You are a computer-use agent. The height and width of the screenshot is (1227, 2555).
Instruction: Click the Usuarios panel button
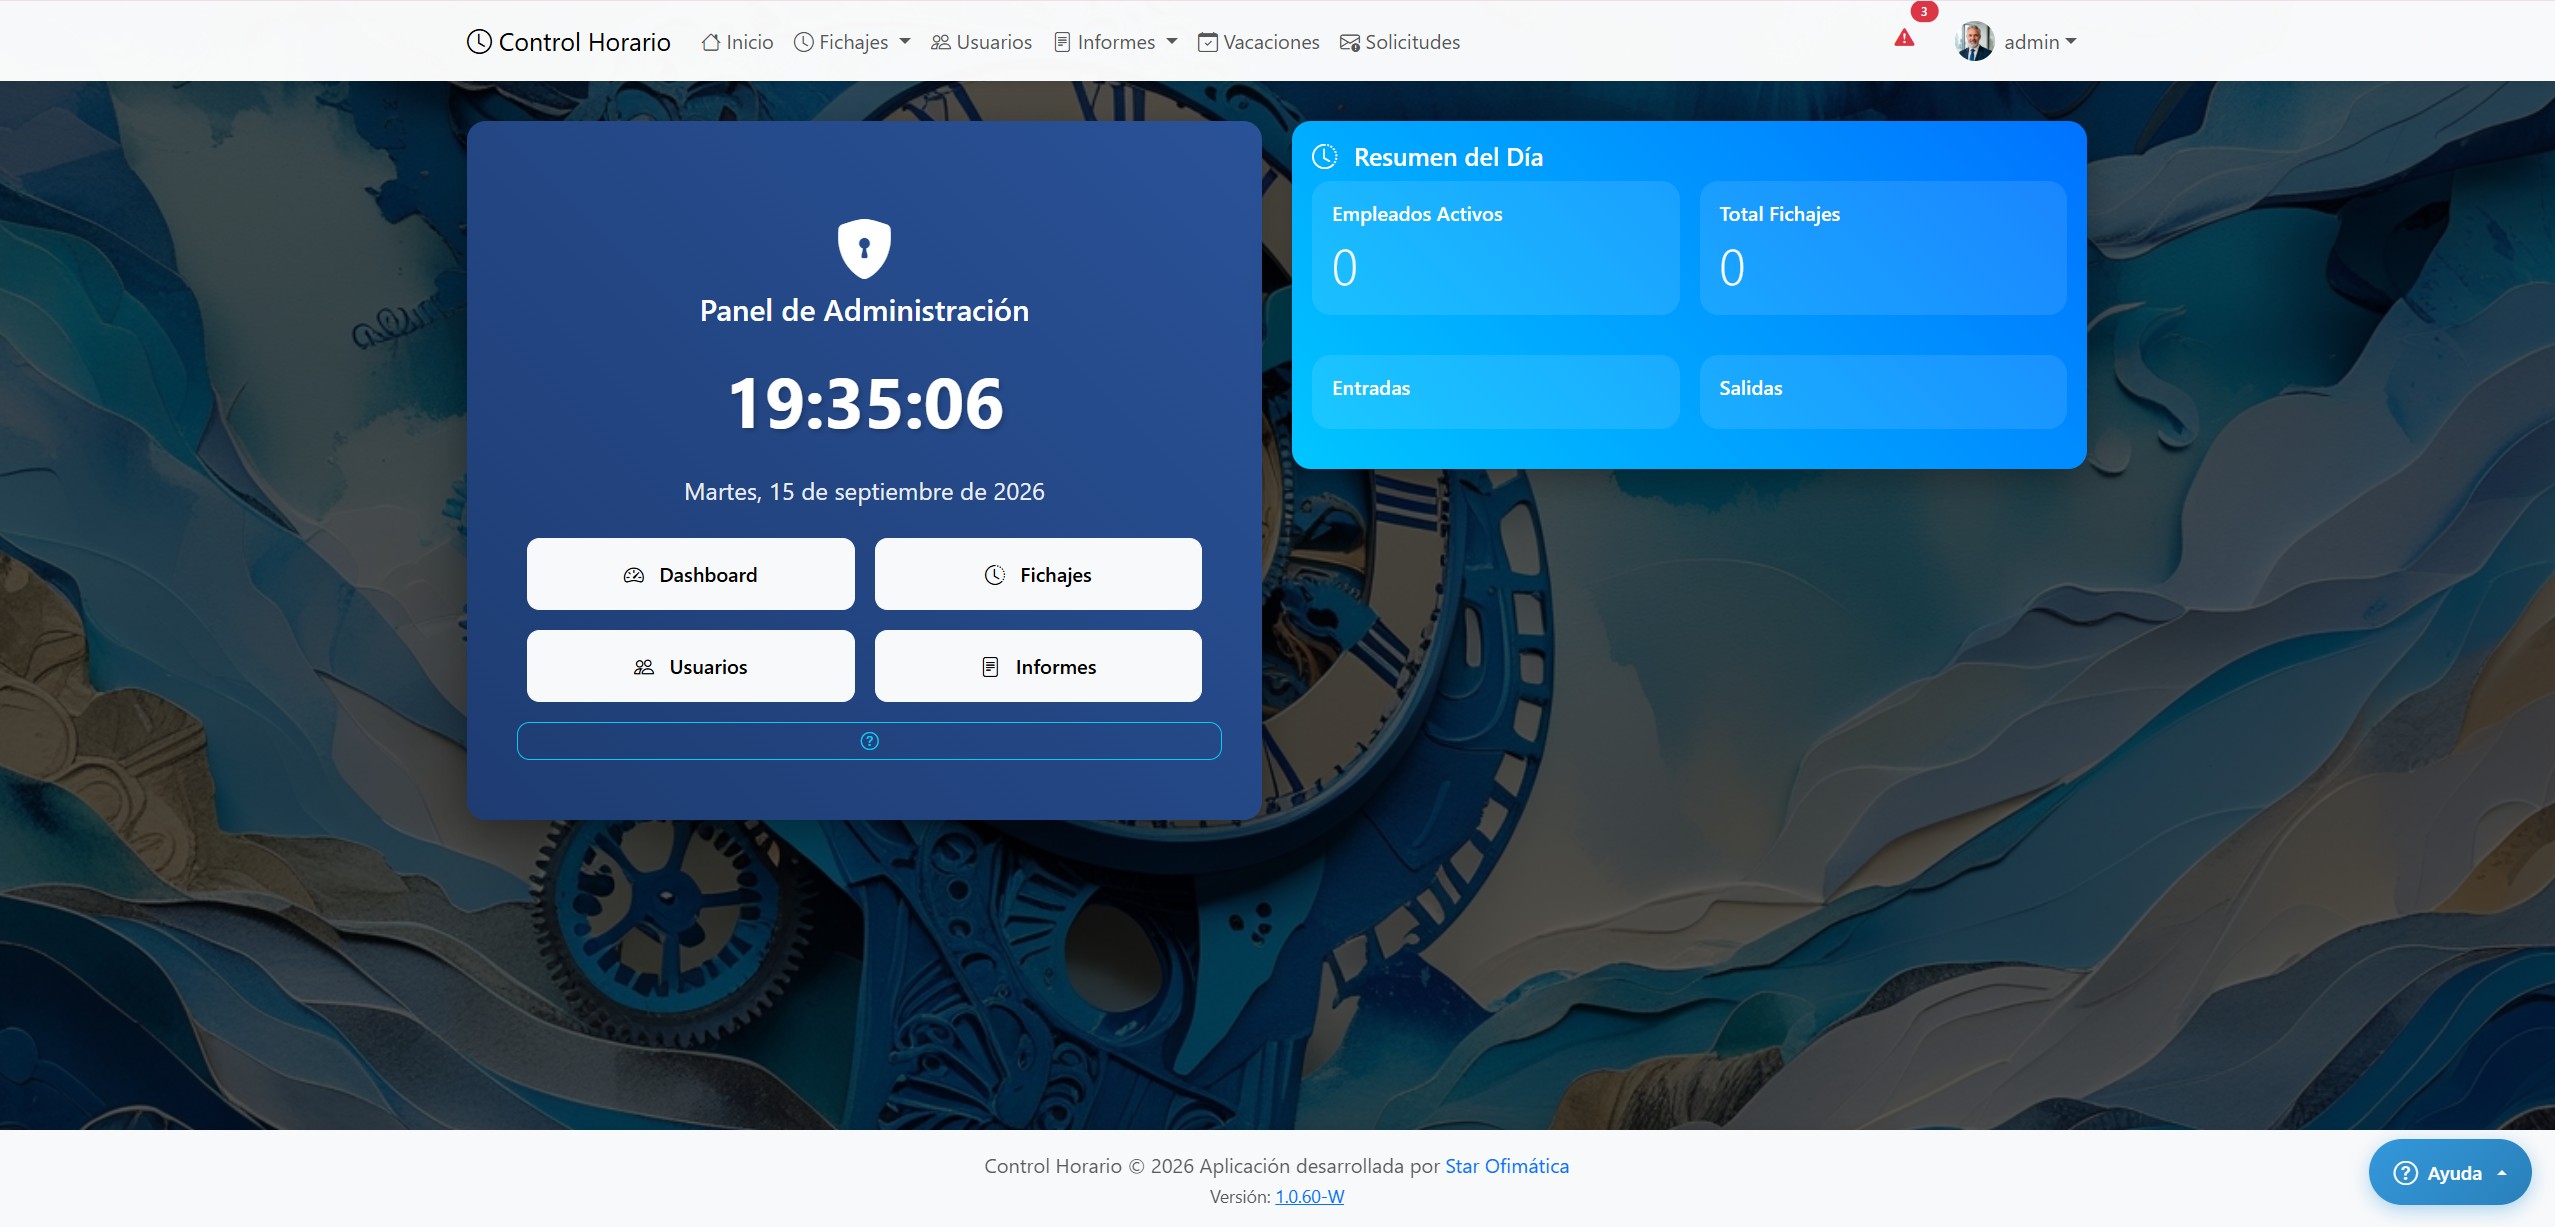(x=691, y=666)
